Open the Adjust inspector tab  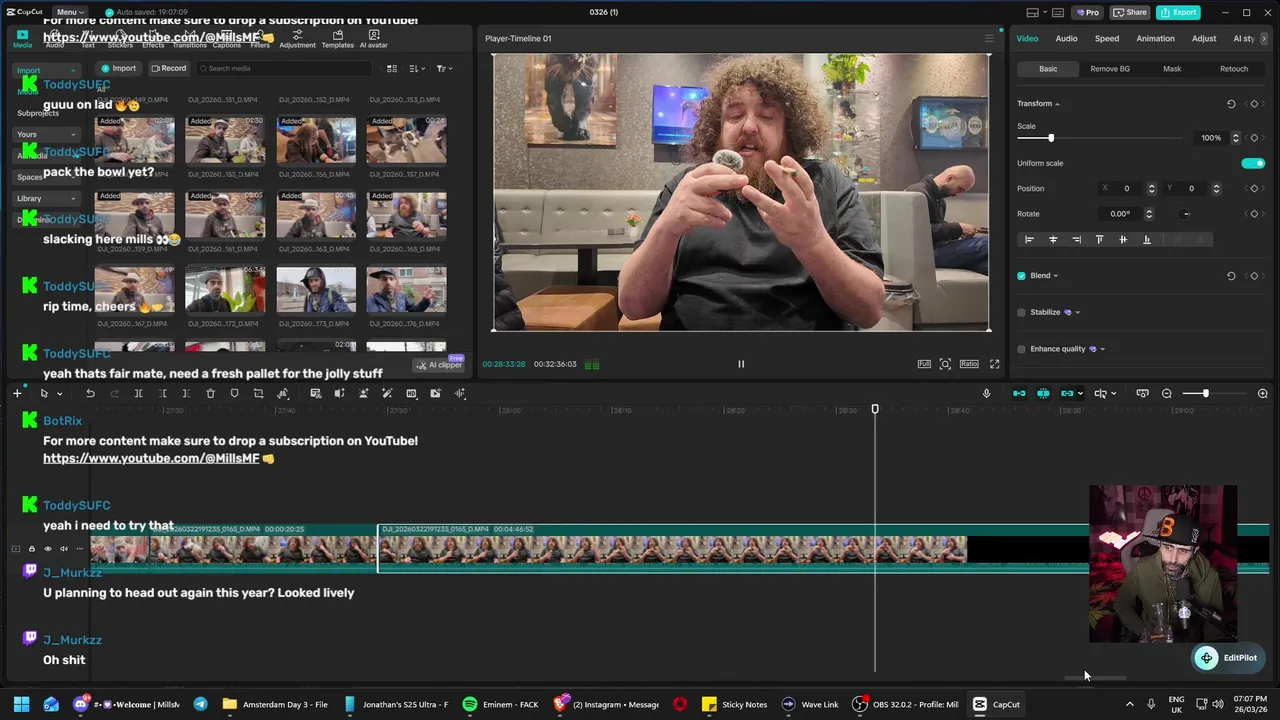(1204, 39)
